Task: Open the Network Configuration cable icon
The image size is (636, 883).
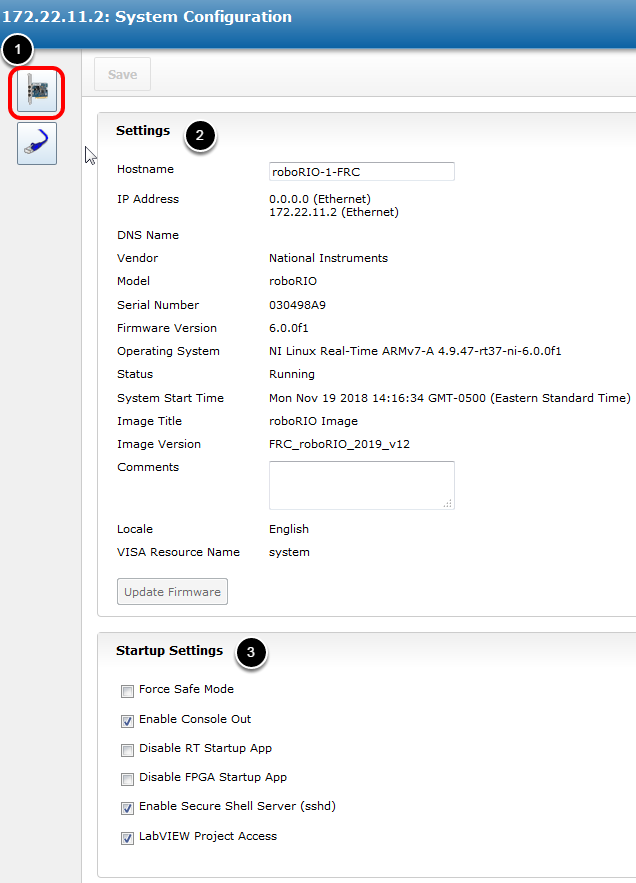Action: (x=37, y=144)
